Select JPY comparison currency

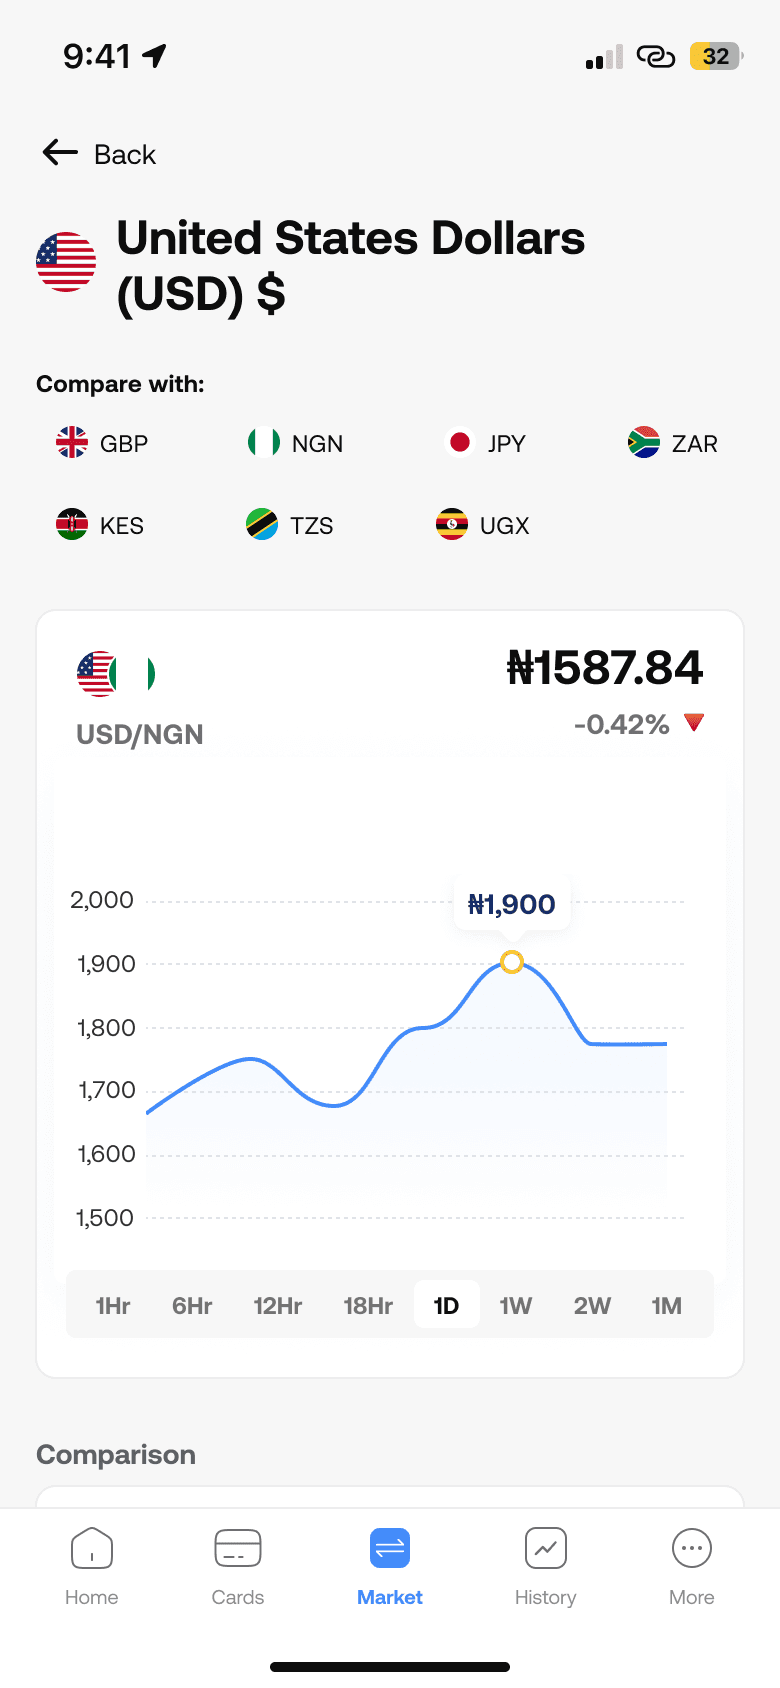point(487,442)
